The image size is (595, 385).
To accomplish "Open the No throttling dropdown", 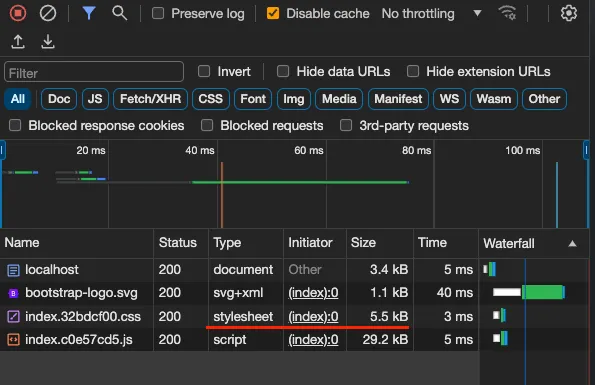I will [431, 14].
